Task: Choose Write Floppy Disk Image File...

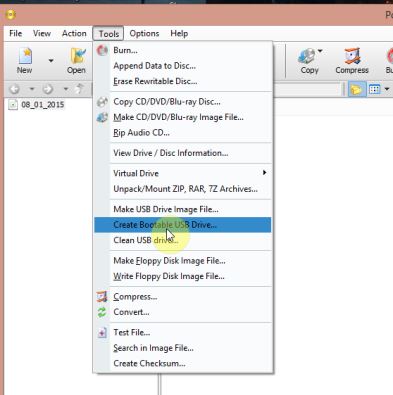Action: (x=183, y=276)
